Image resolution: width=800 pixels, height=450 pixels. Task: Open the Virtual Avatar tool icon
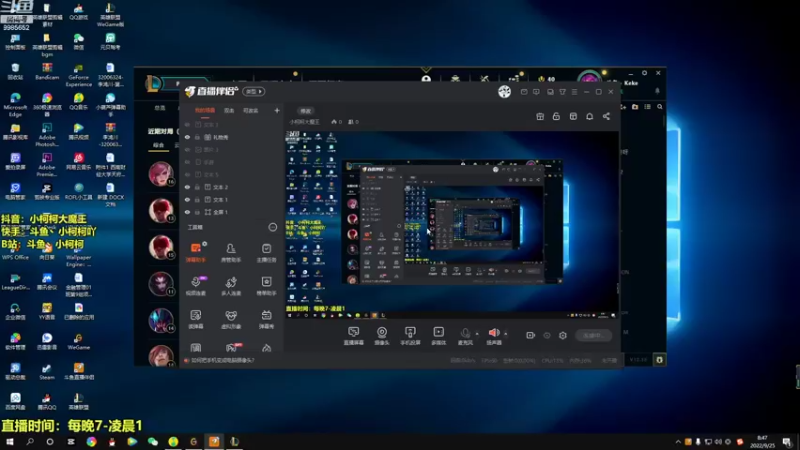coord(231,319)
